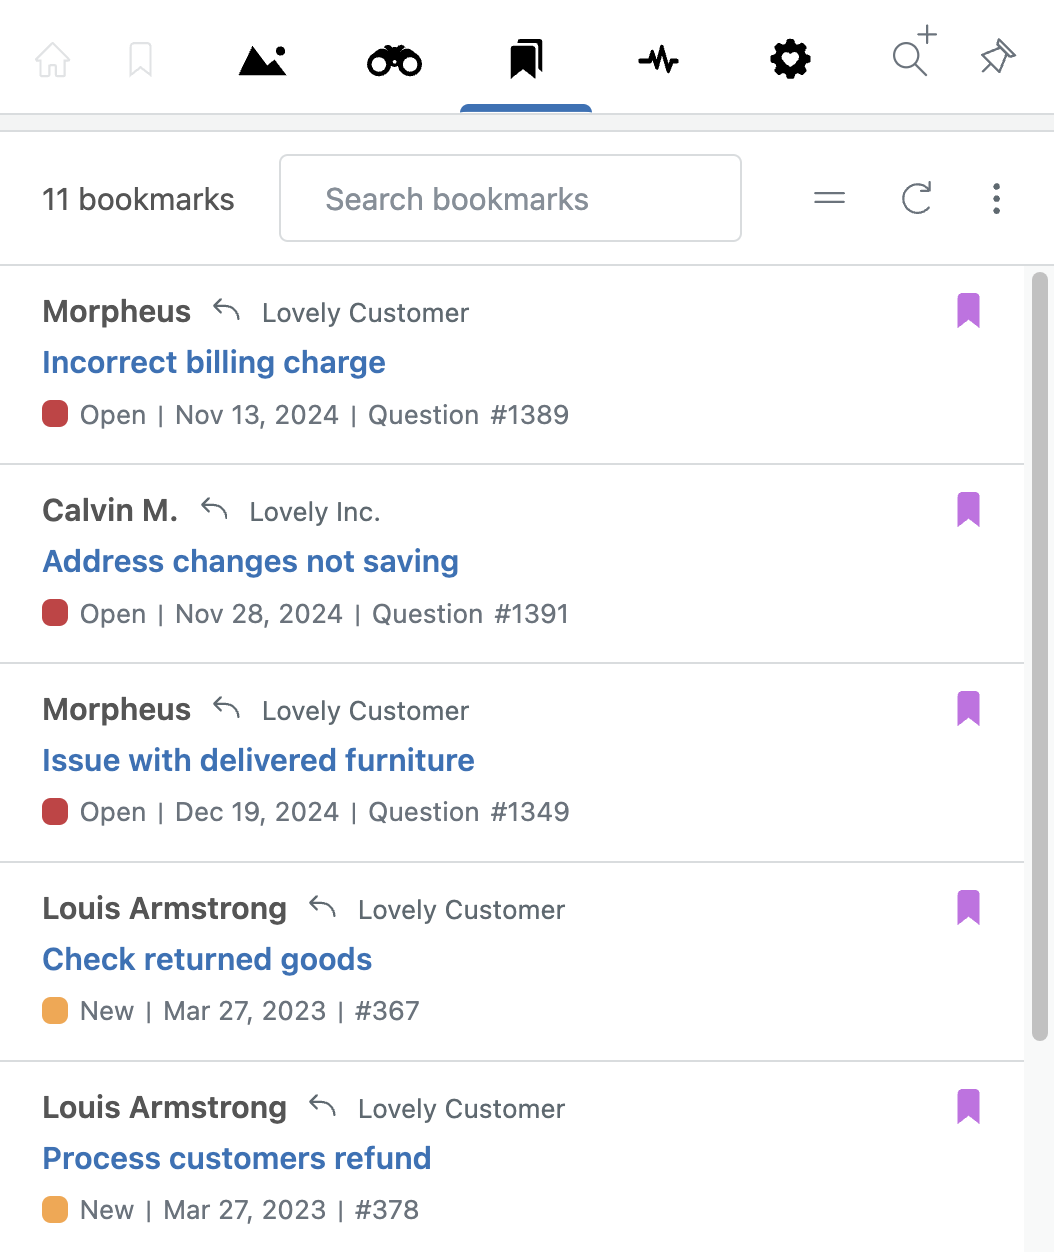Open the activity pulse tab
The image size is (1054, 1252).
(x=658, y=60)
